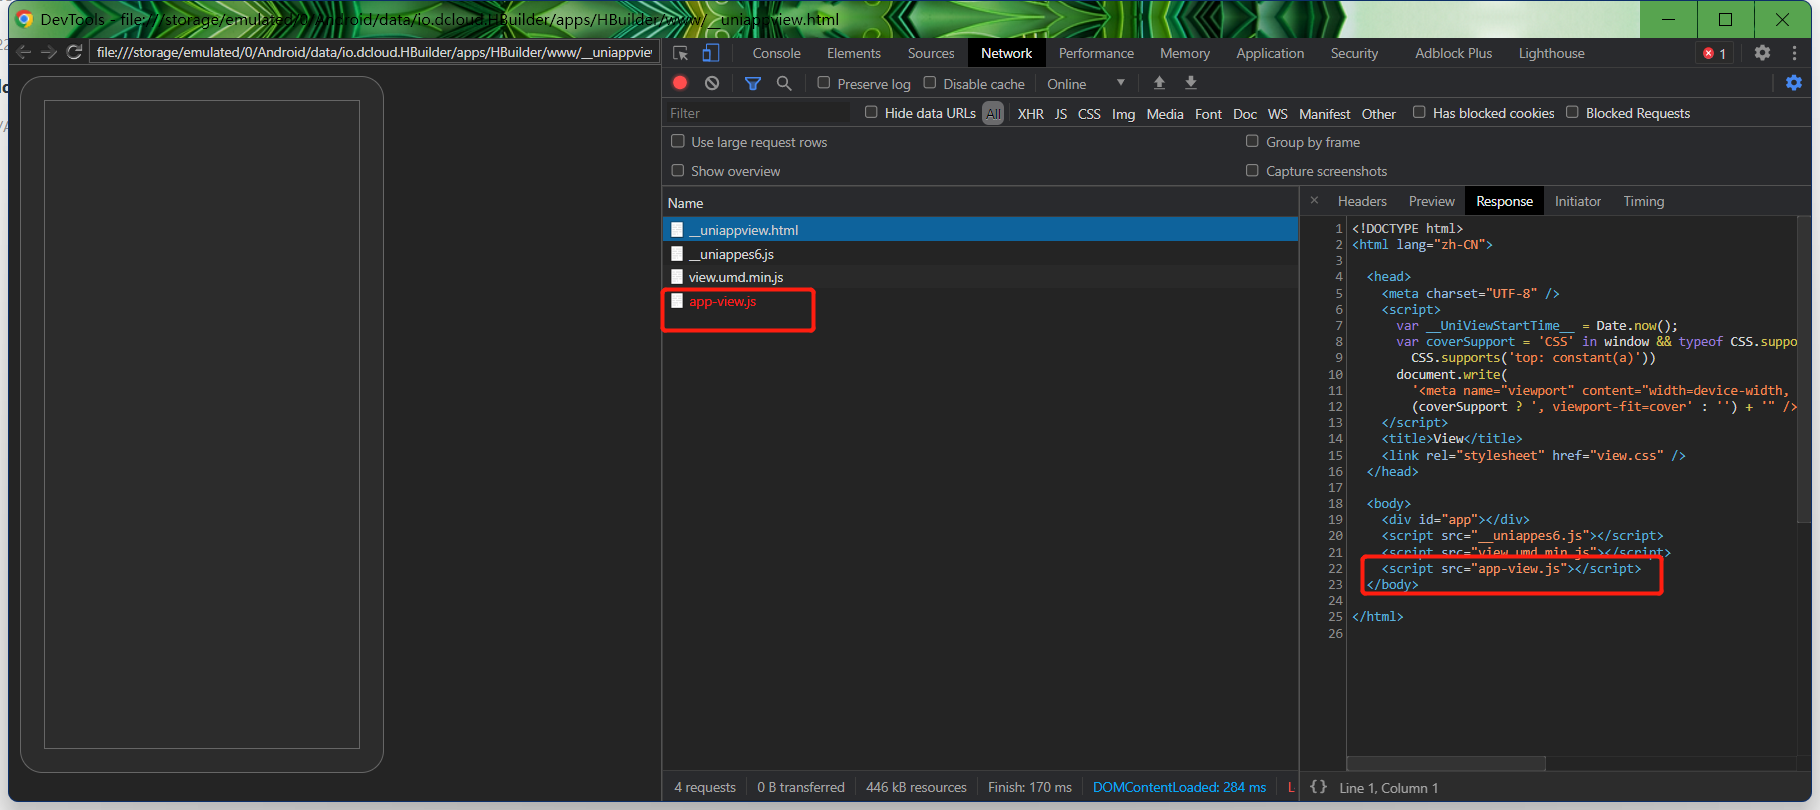Image resolution: width=1820 pixels, height=810 pixels.
Task: Toggle the device toolbar icon
Action: [x=711, y=53]
